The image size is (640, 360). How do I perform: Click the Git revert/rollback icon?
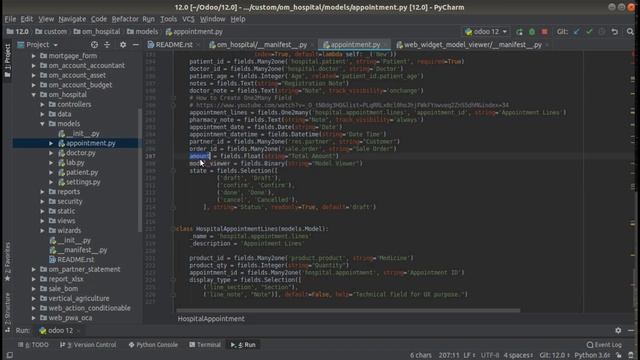click(614, 32)
